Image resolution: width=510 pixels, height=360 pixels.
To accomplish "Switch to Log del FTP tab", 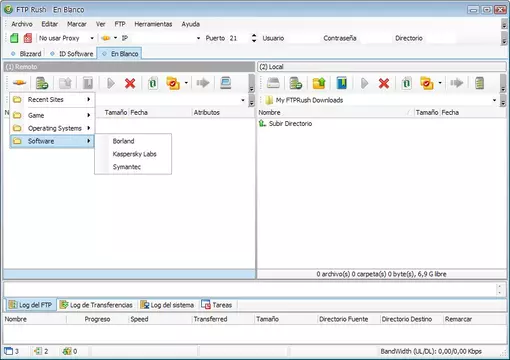I will [31, 305].
